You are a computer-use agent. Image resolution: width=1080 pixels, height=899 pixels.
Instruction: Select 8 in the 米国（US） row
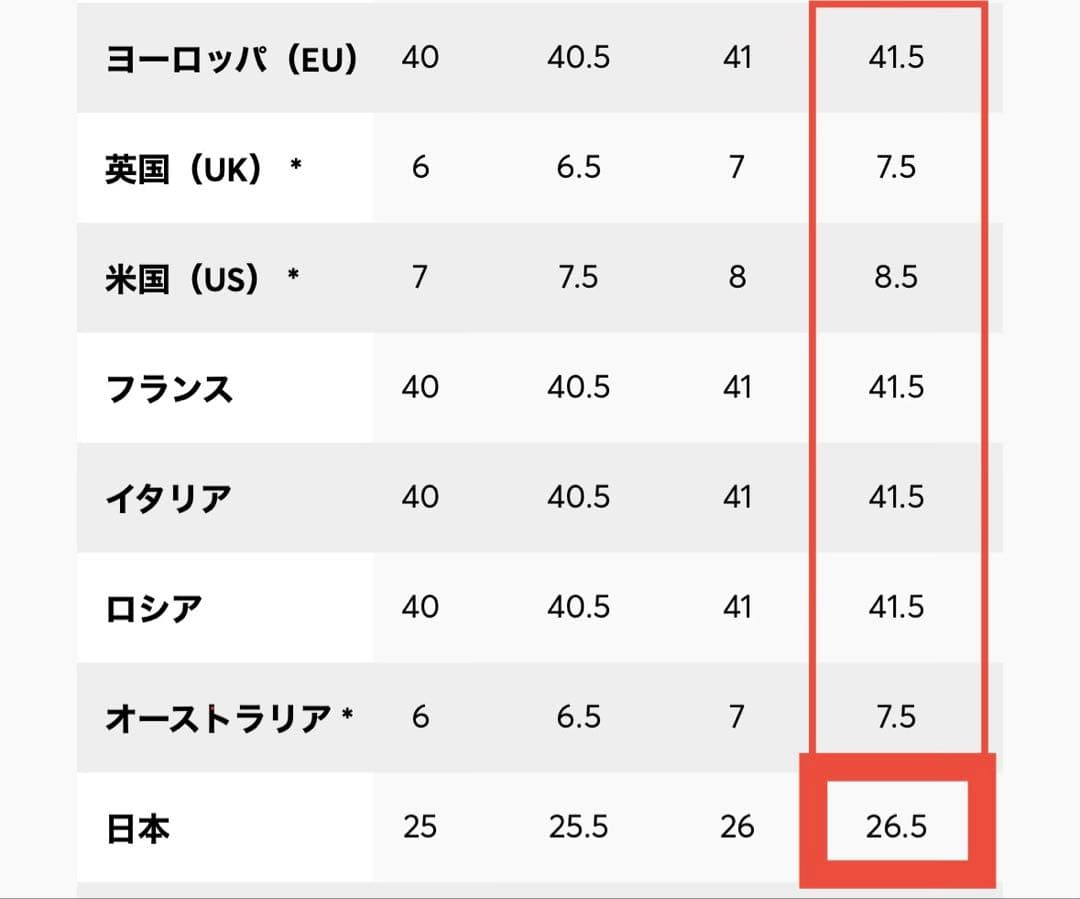737,277
